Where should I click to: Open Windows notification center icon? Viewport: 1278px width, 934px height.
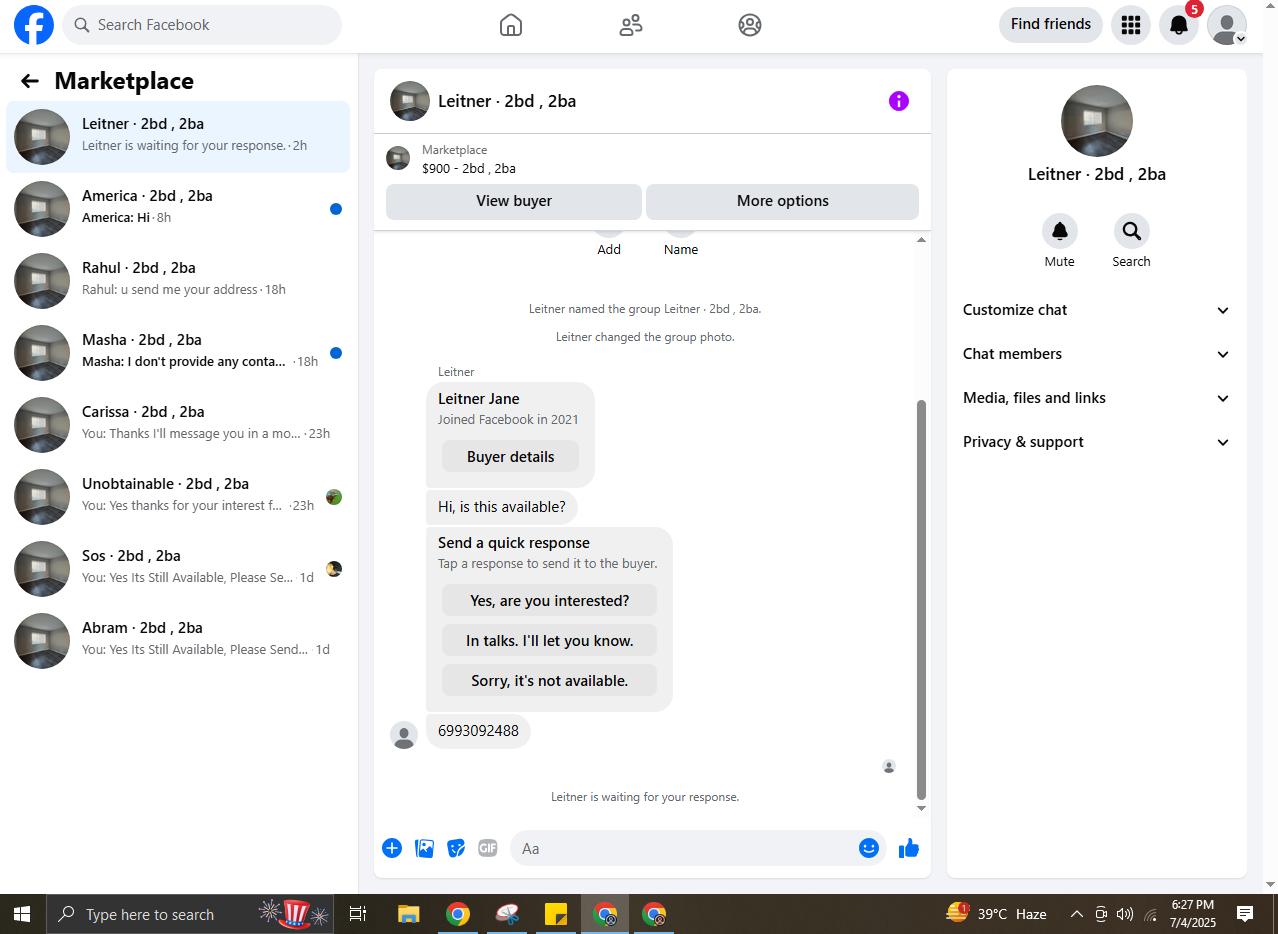coord(1245,914)
